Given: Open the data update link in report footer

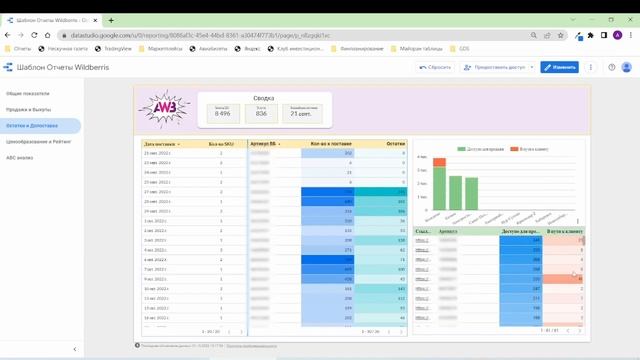Looking at the screenshot, I should click(x=251, y=346).
